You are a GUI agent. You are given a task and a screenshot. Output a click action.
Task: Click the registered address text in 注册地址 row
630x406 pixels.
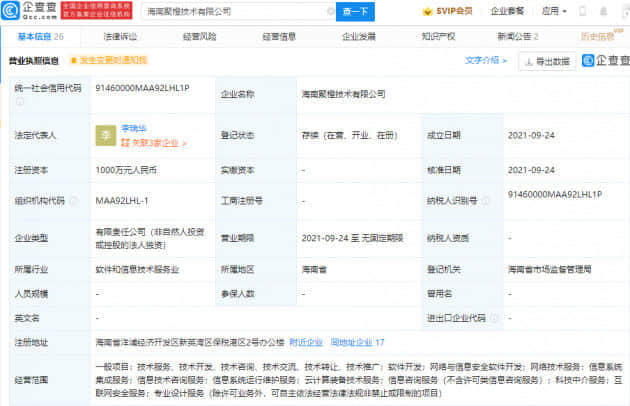tap(190, 342)
